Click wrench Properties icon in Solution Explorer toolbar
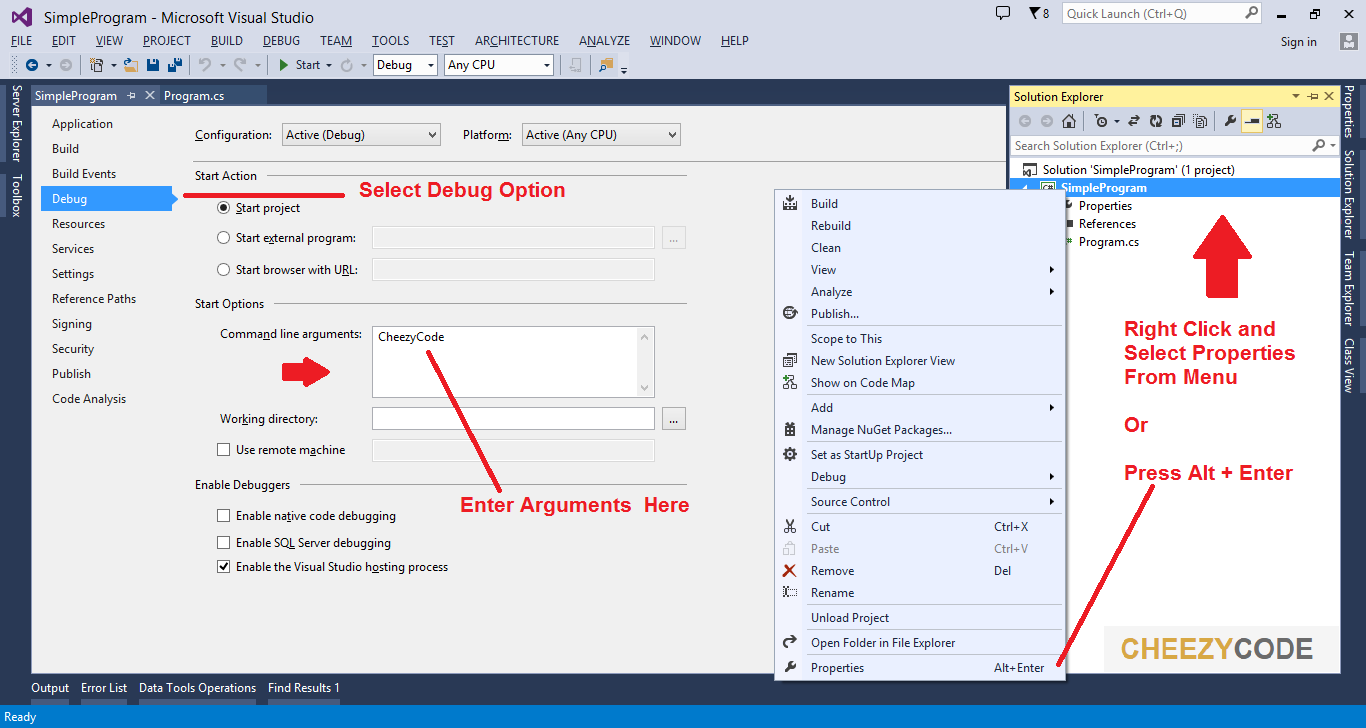Image resolution: width=1366 pixels, height=728 pixels. [x=1230, y=121]
